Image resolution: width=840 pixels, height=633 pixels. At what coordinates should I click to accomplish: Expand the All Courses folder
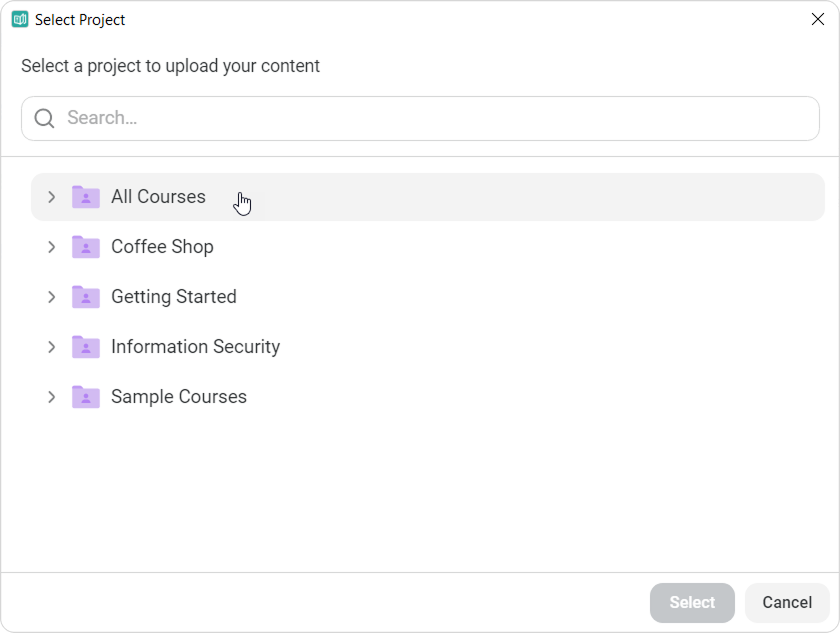pyautogui.click(x=51, y=197)
